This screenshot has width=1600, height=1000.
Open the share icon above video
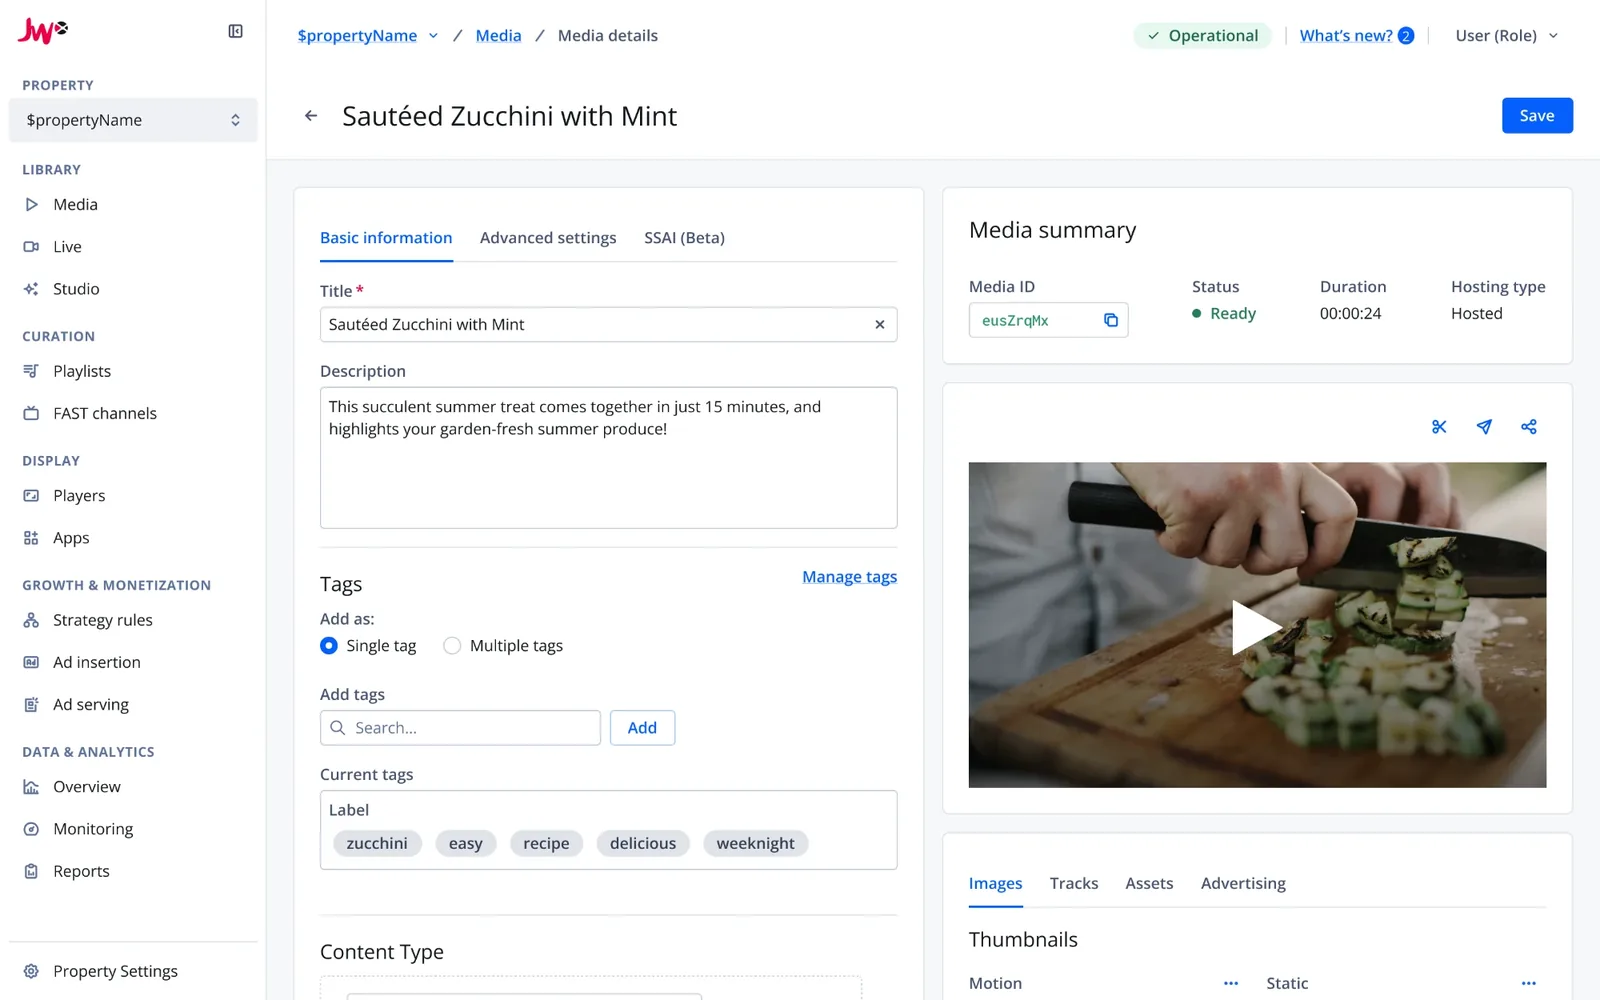point(1529,427)
